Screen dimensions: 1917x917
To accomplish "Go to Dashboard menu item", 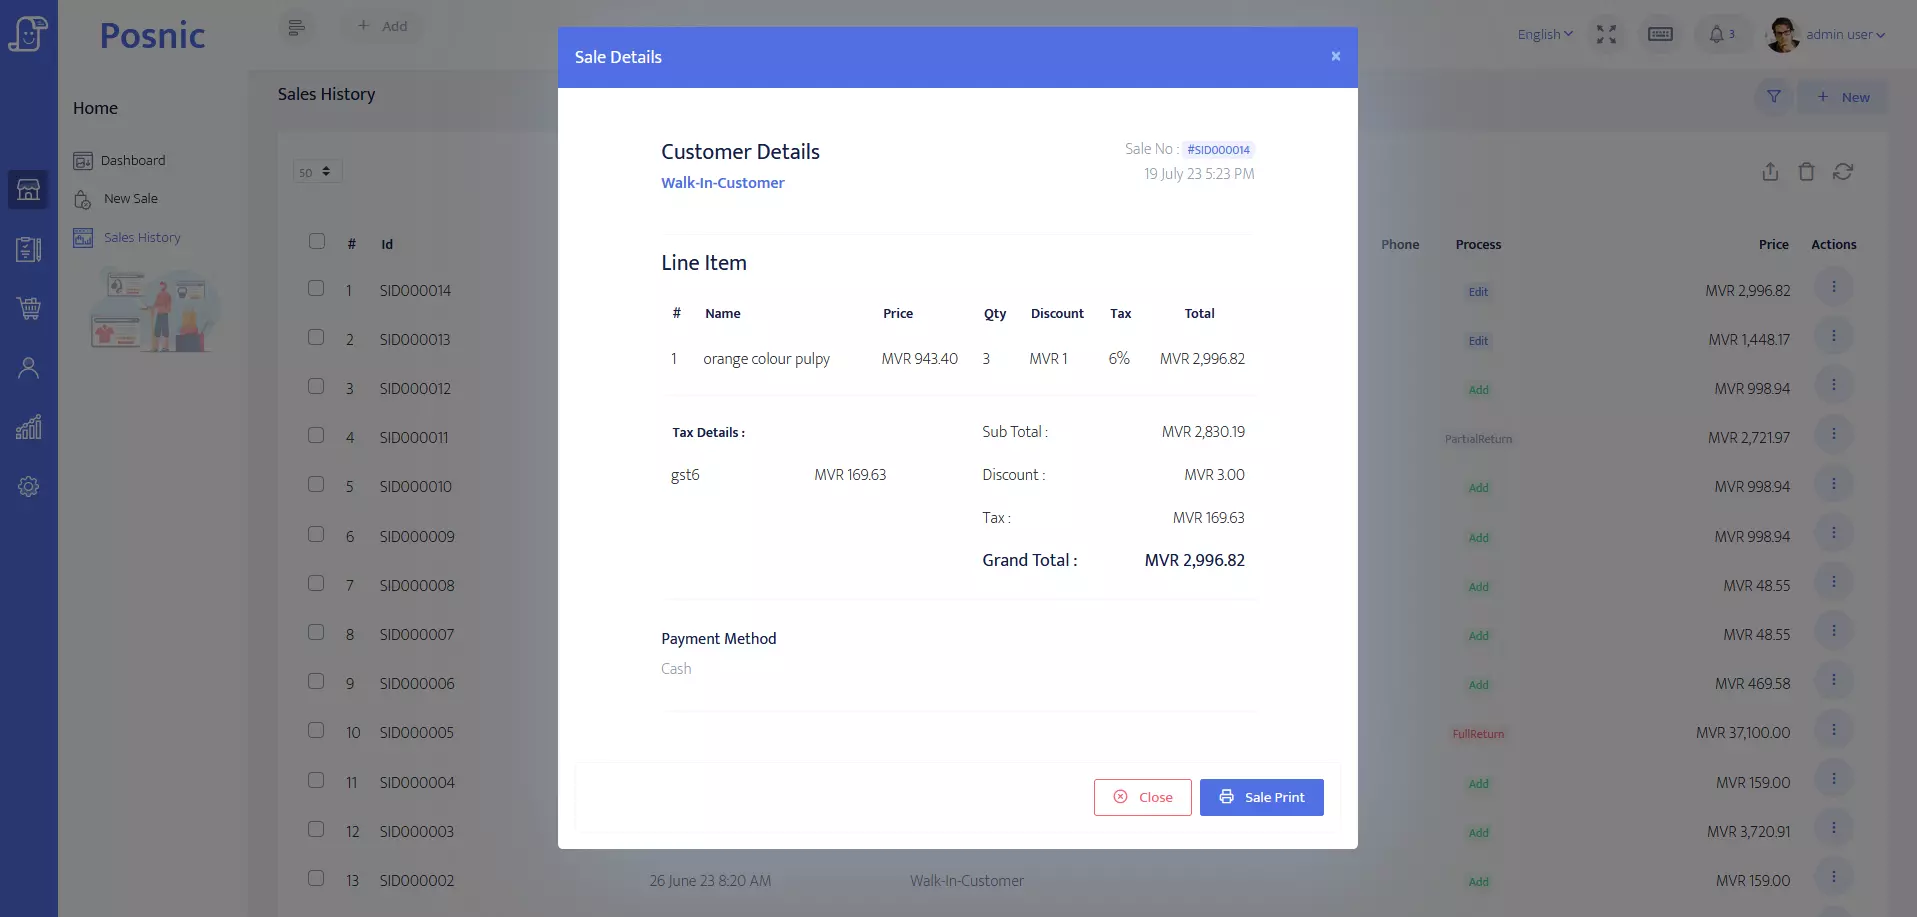I will point(132,161).
